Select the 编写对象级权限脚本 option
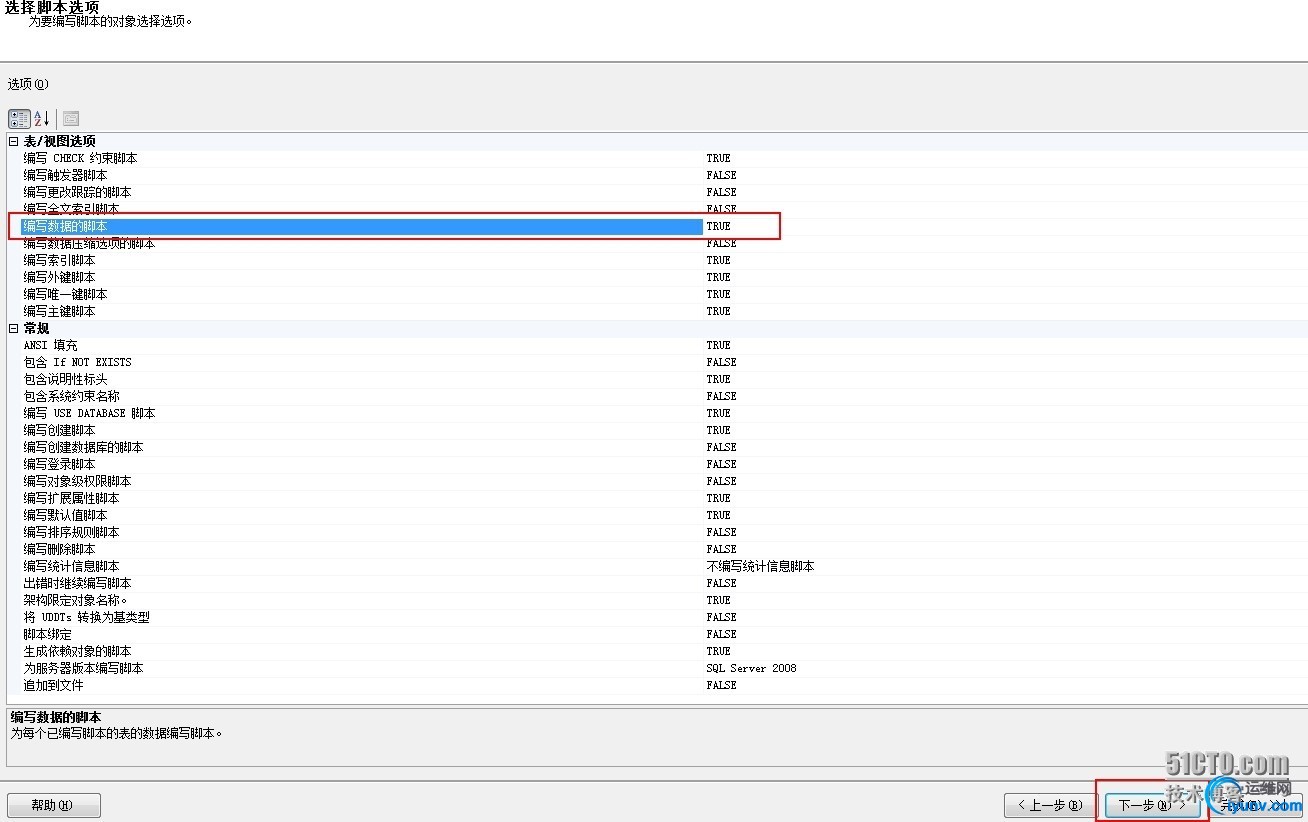 click(78, 481)
